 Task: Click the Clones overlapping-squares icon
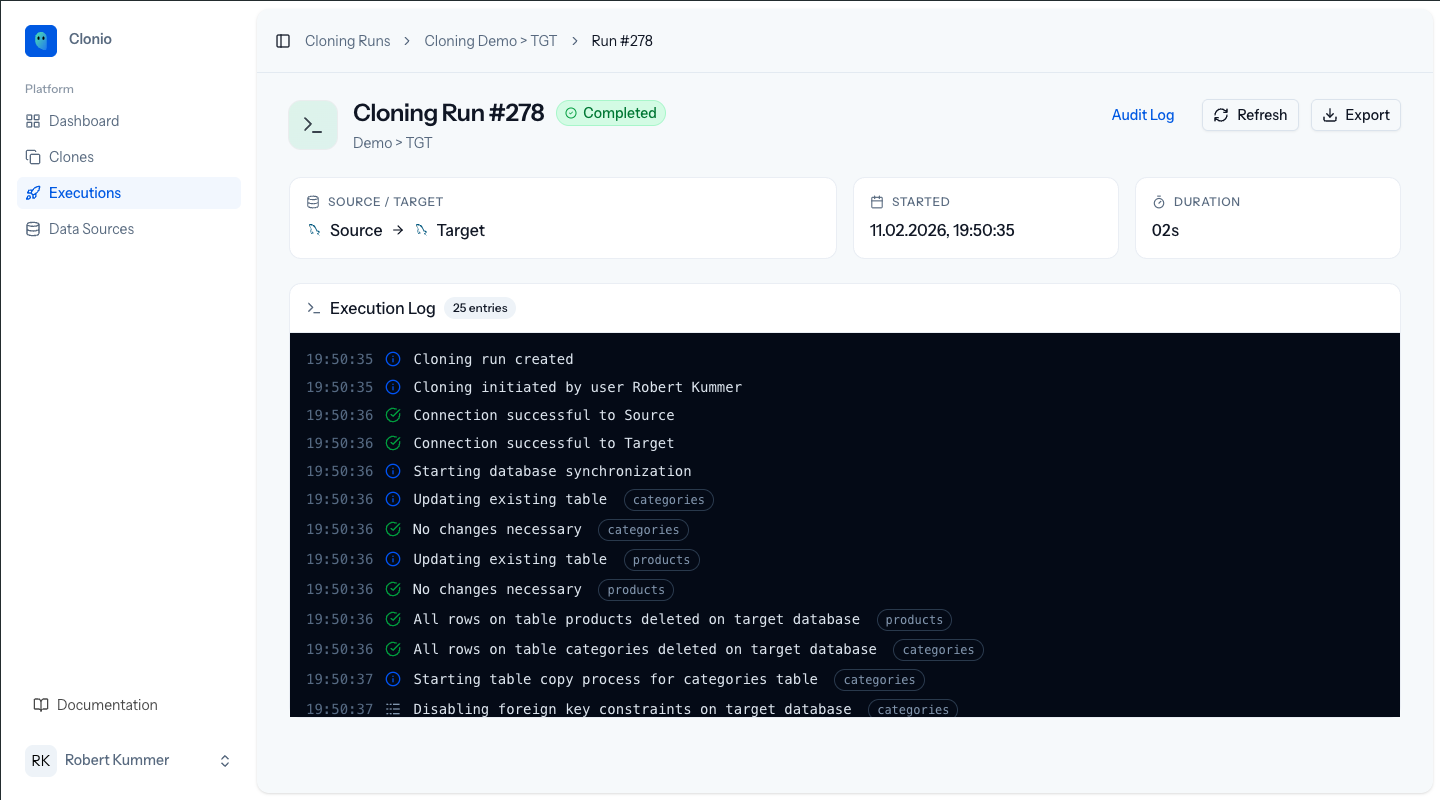35,156
